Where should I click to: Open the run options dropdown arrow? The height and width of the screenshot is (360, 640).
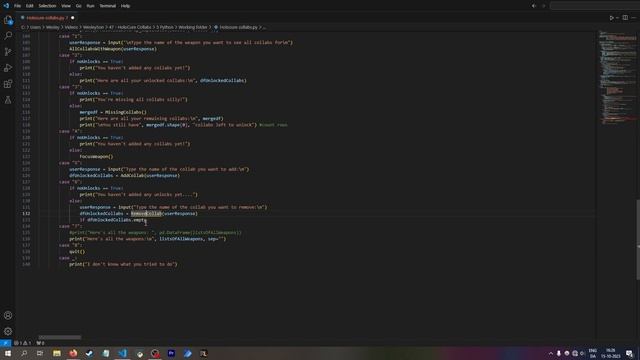pos(617,18)
